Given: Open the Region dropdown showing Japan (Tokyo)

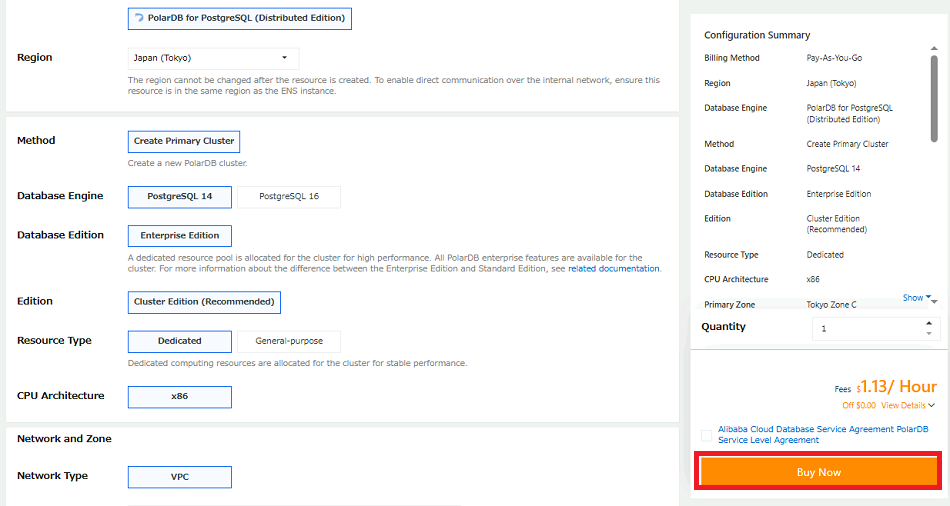Looking at the screenshot, I should point(213,58).
